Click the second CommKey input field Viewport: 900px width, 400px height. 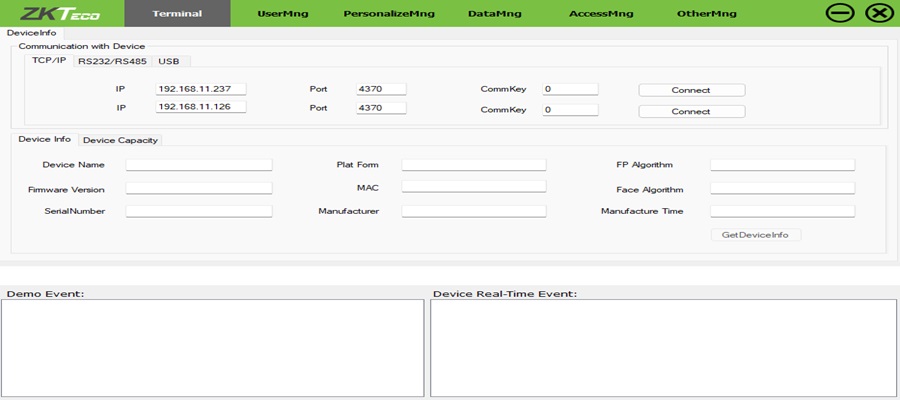570,110
